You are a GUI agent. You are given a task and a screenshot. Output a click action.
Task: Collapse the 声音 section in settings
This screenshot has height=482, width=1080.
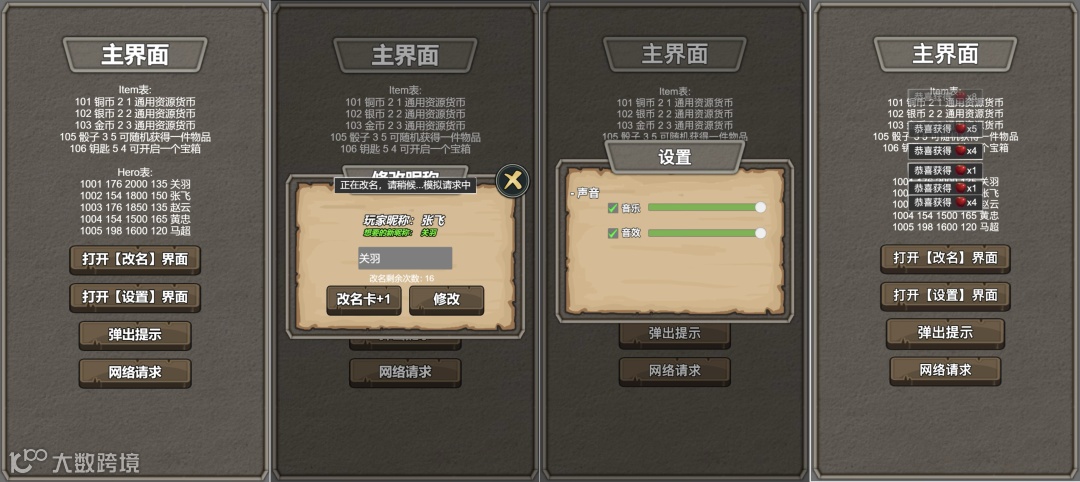(584, 193)
